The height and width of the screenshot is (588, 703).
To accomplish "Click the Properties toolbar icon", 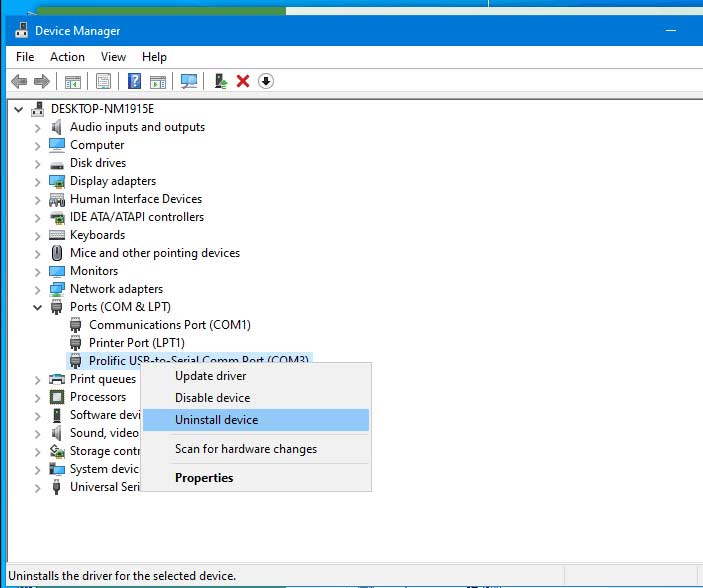I will click(103, 81).
